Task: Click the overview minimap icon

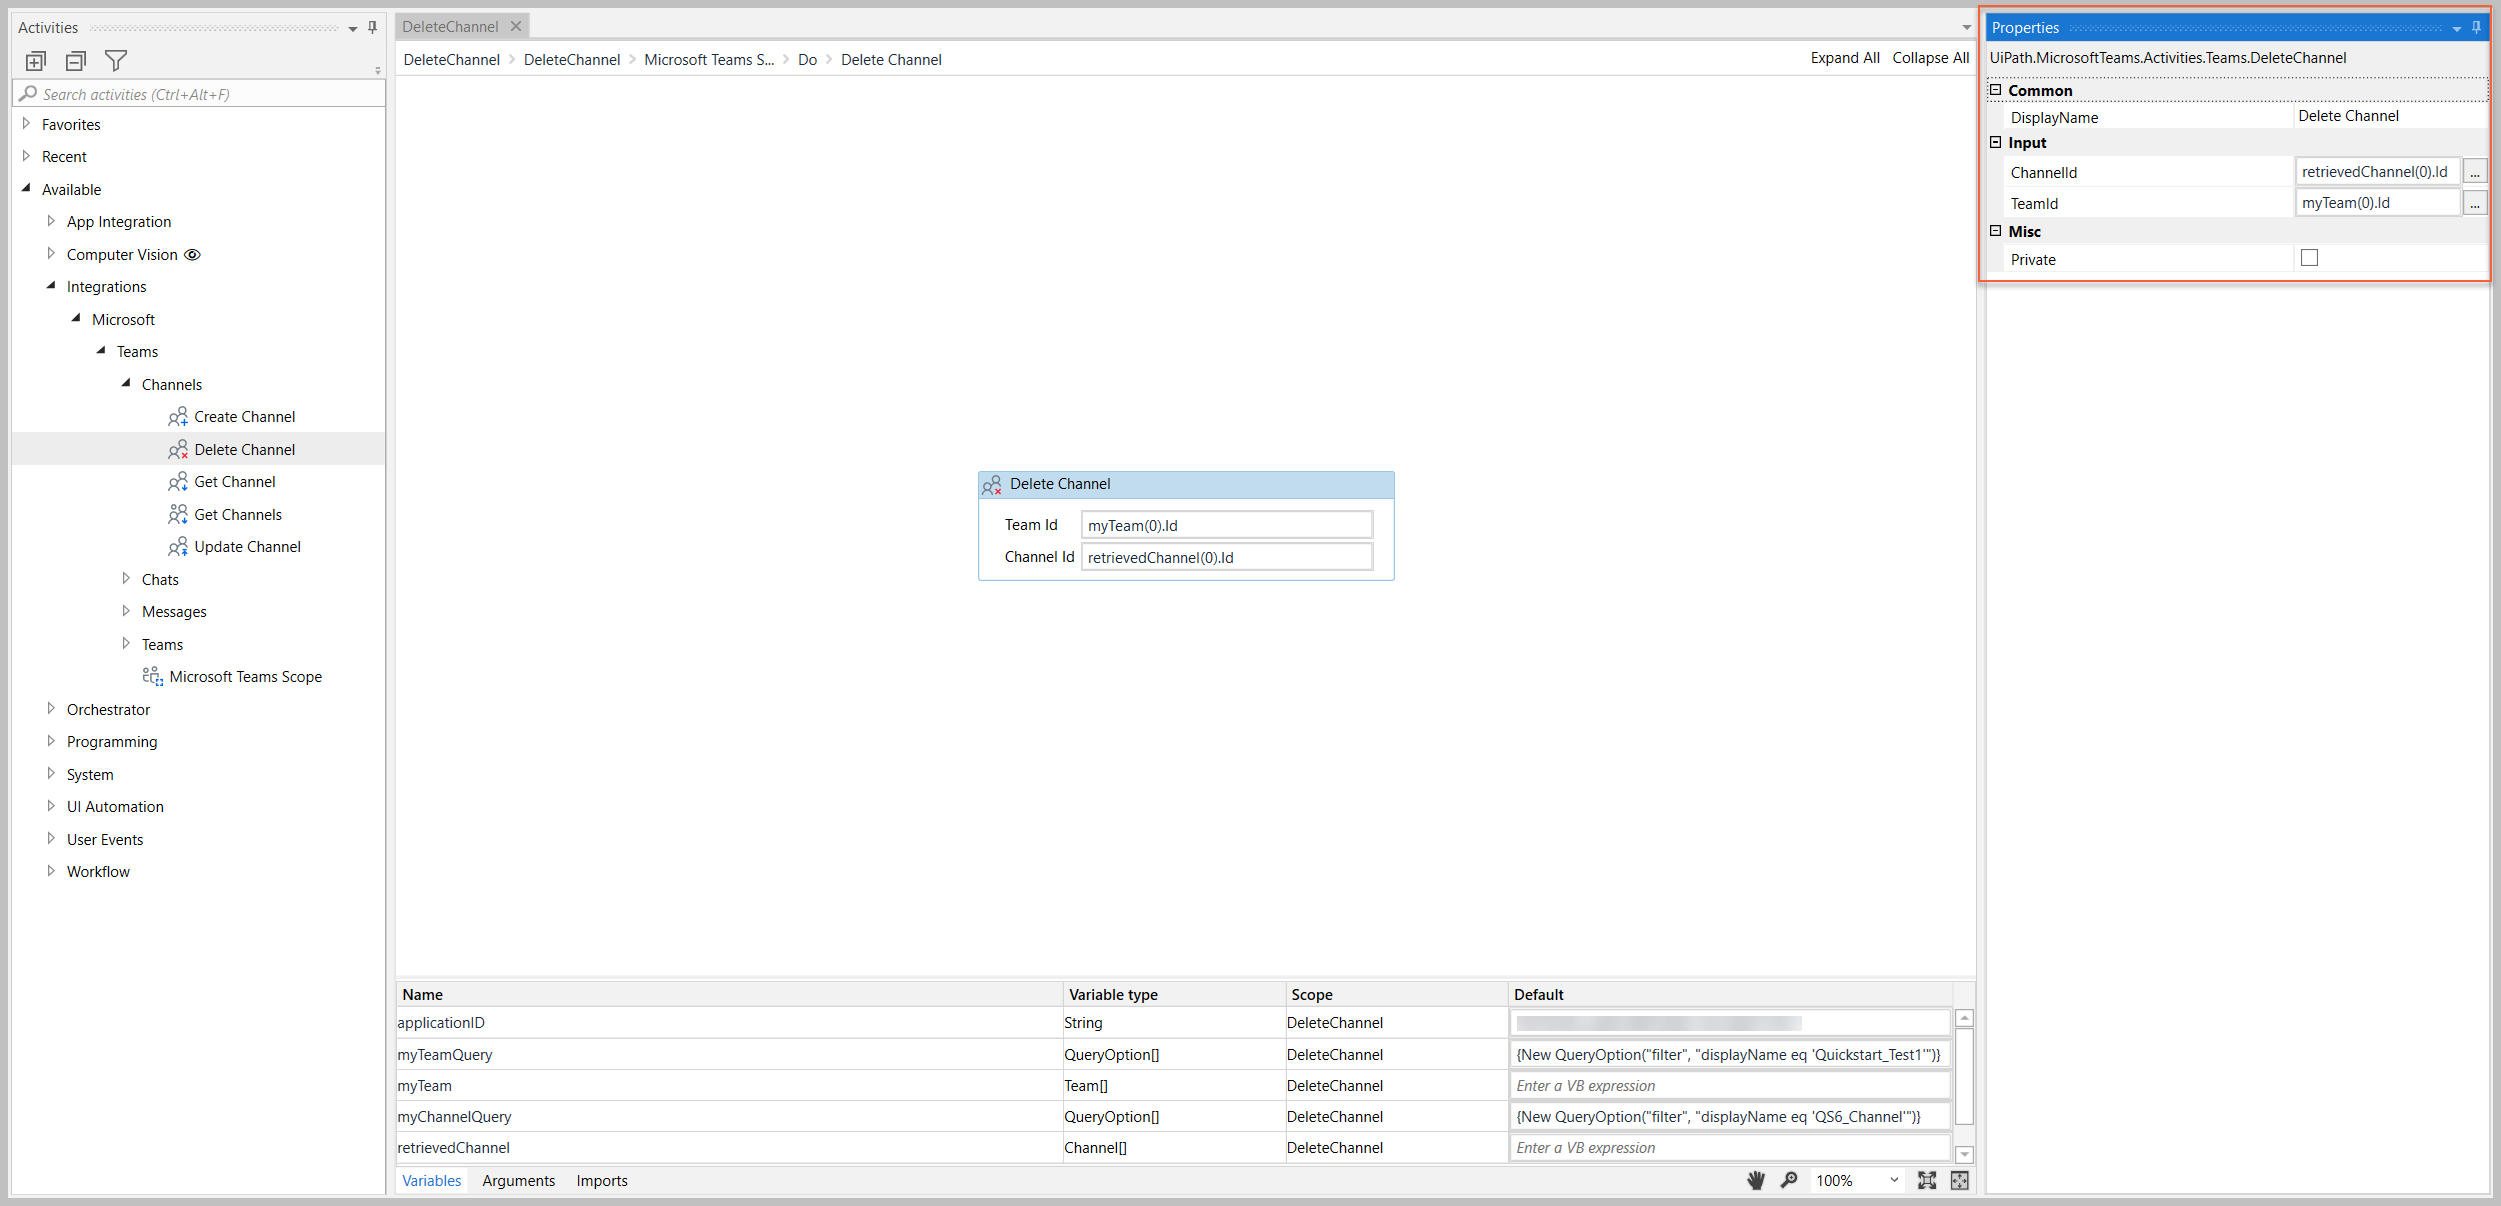Action: [1960, 1180]
